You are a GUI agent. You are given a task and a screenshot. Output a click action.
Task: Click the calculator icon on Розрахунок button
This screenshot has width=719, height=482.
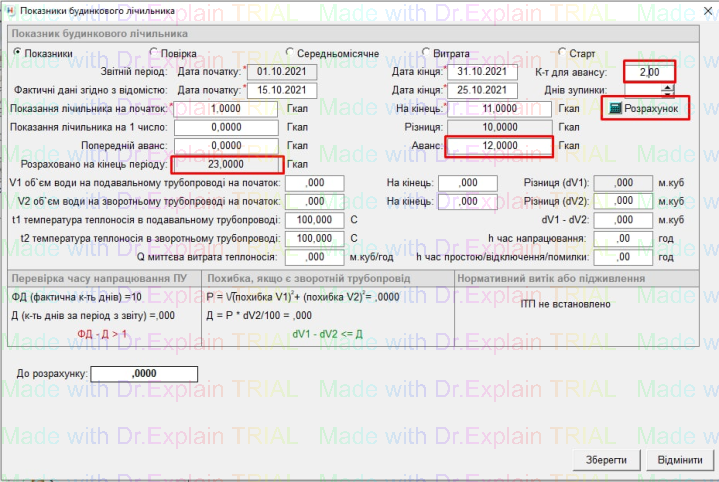tap(615, 108)
